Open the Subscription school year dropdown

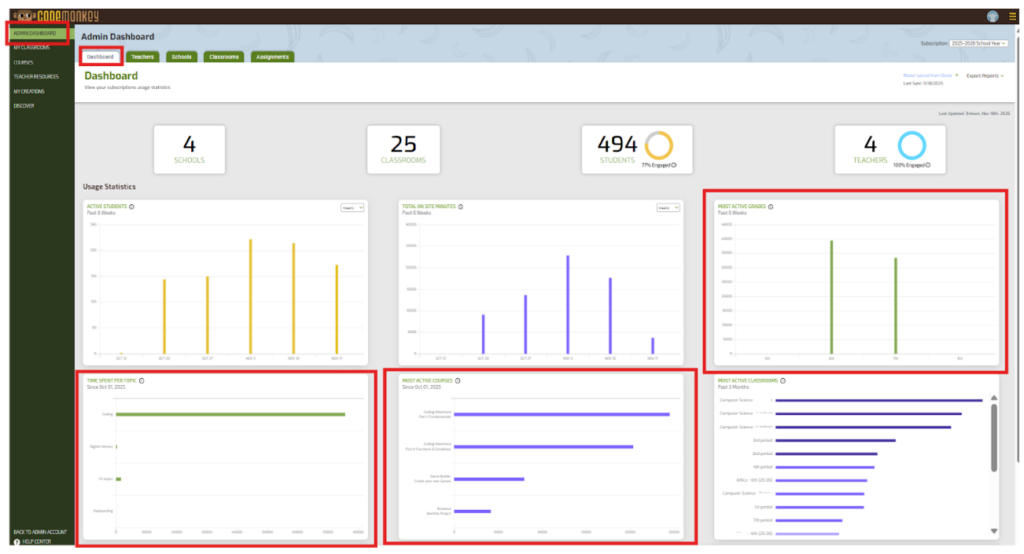[977, 43]
